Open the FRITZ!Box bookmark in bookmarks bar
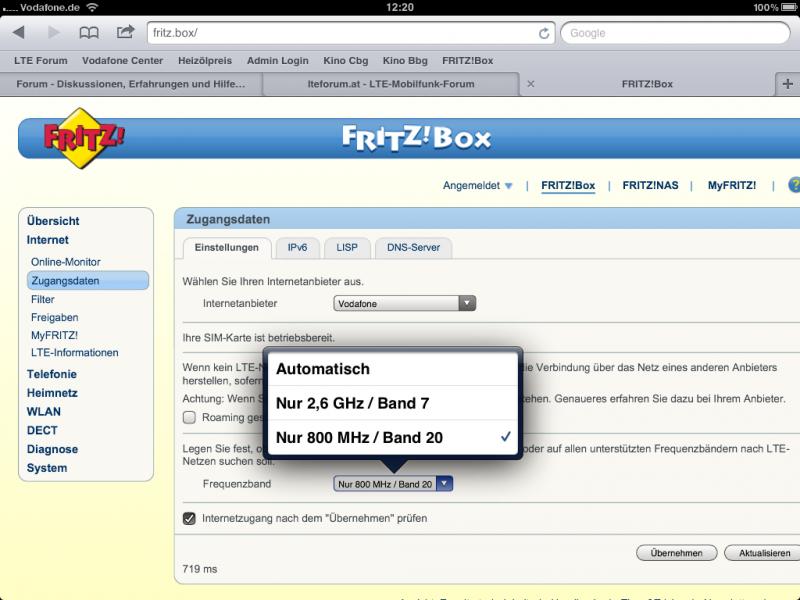The width and height of the screenshot is (800, 600). pyautogui.click(x=467, y=61)
